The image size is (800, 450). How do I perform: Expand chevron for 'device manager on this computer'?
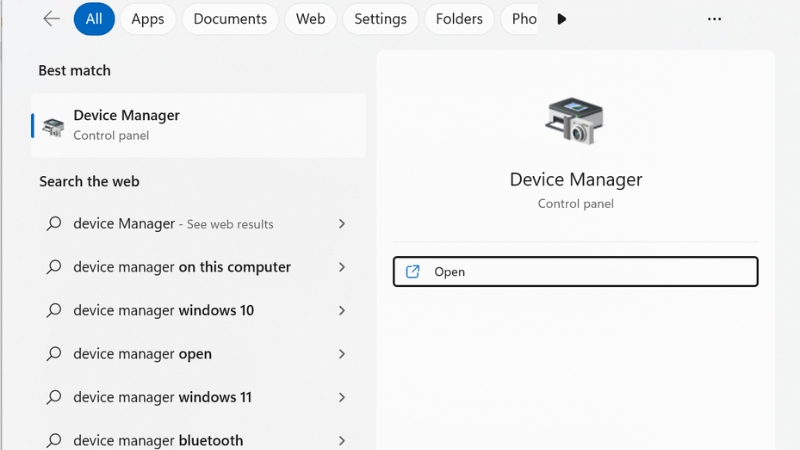click(x=342, y=267)
